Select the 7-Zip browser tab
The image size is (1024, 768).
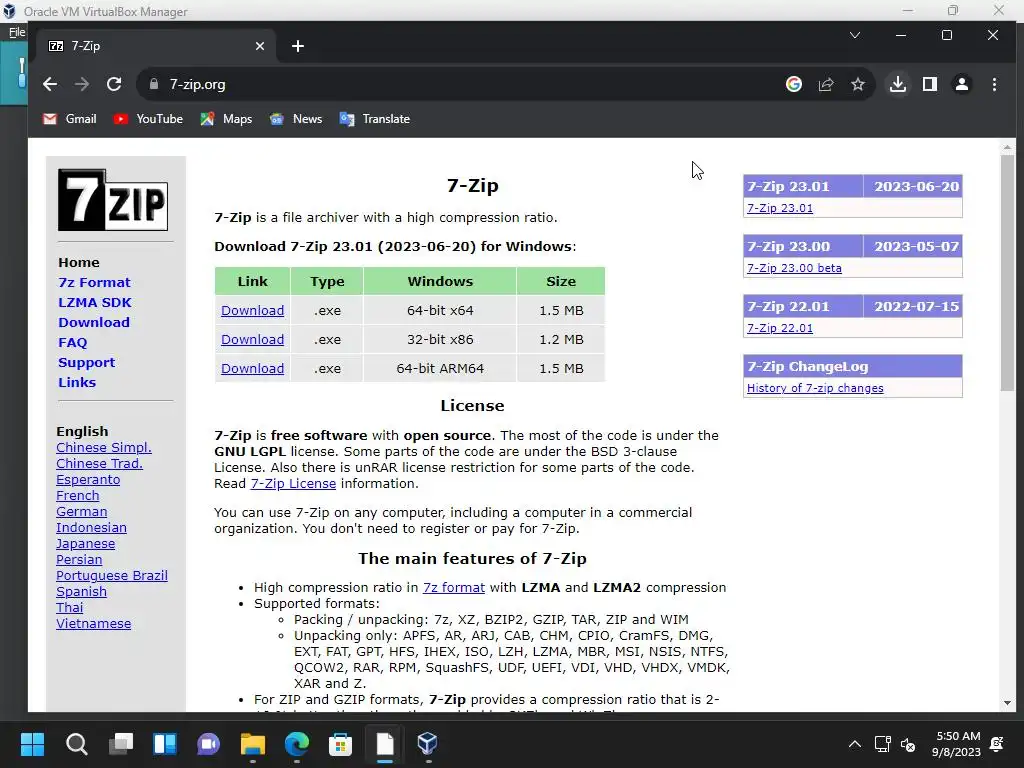coord(155,46)
